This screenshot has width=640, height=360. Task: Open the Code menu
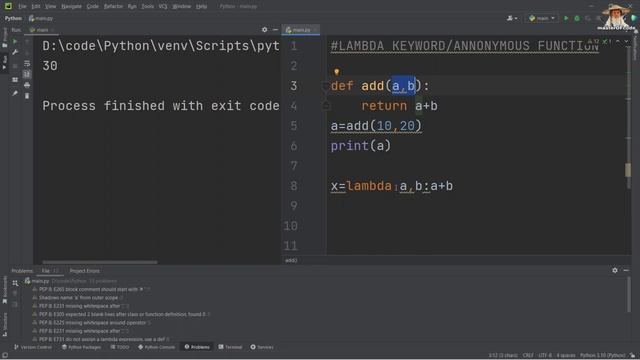coord(93,7)
